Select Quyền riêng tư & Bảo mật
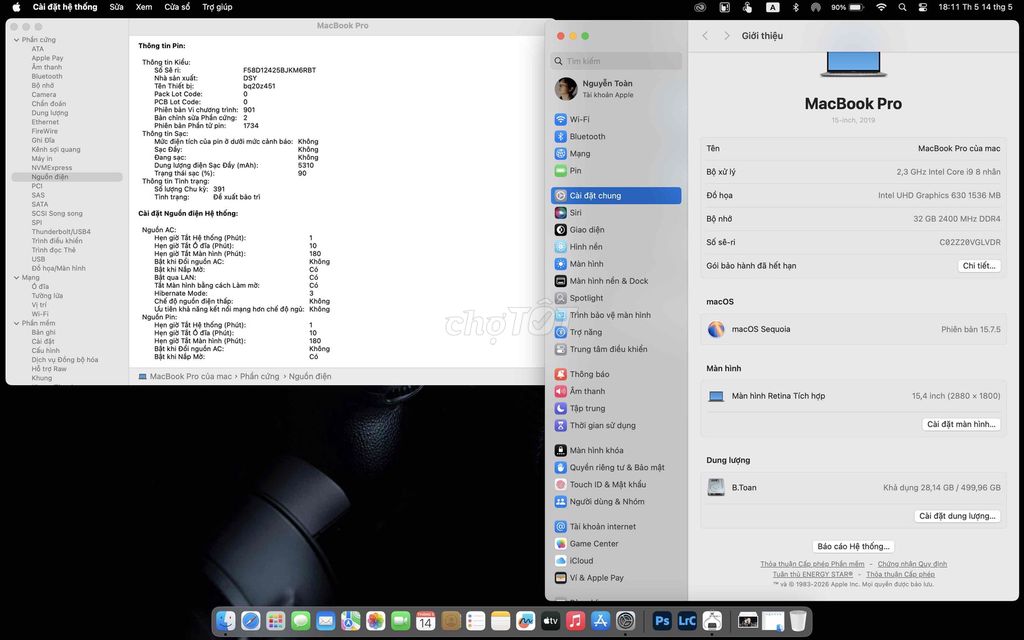This screenshot has height=640, width=1024. coord(616,468)
